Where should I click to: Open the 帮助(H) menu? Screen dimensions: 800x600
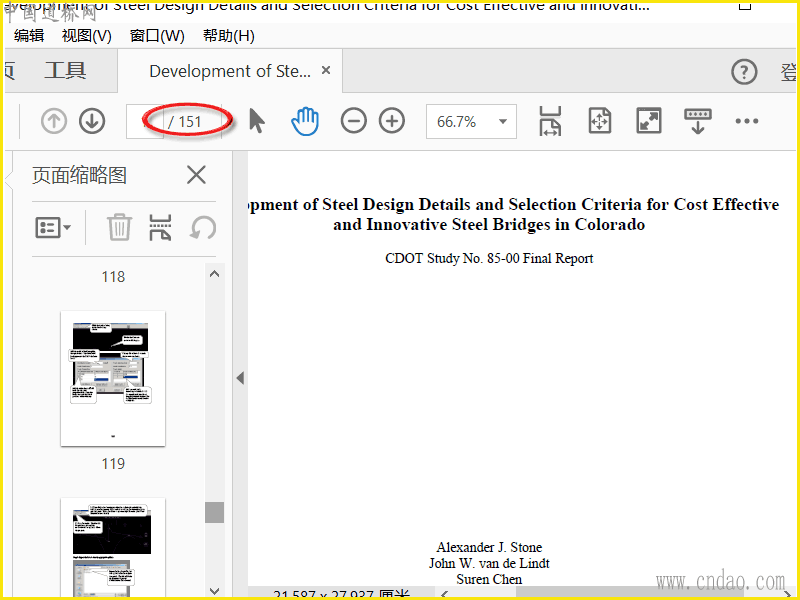click(229, 36)
